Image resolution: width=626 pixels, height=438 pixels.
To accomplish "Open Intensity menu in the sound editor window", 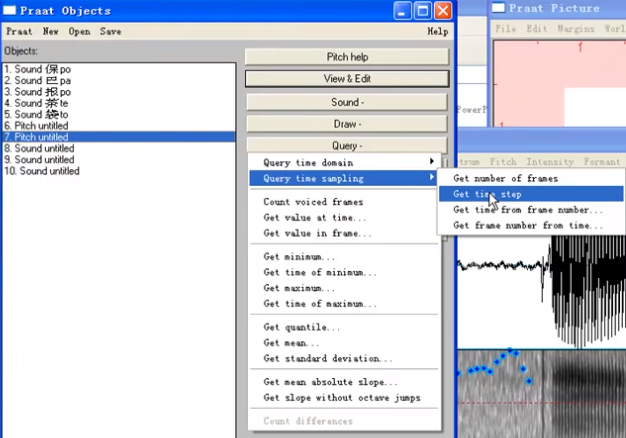I will pyautogui.click(x=550, y=162).
